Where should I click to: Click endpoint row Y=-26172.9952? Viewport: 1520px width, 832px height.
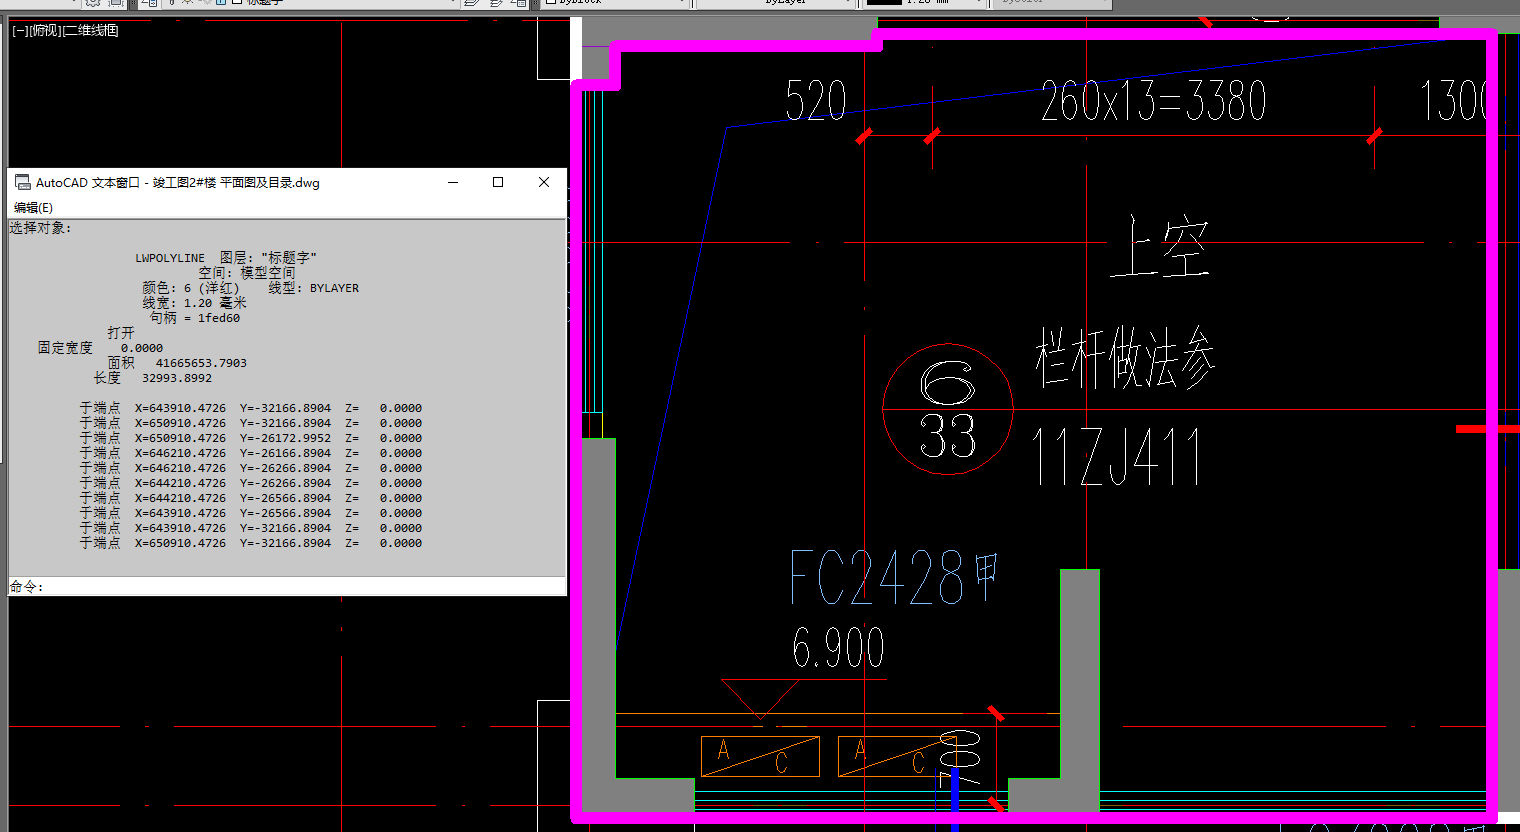tap(251, 438)
